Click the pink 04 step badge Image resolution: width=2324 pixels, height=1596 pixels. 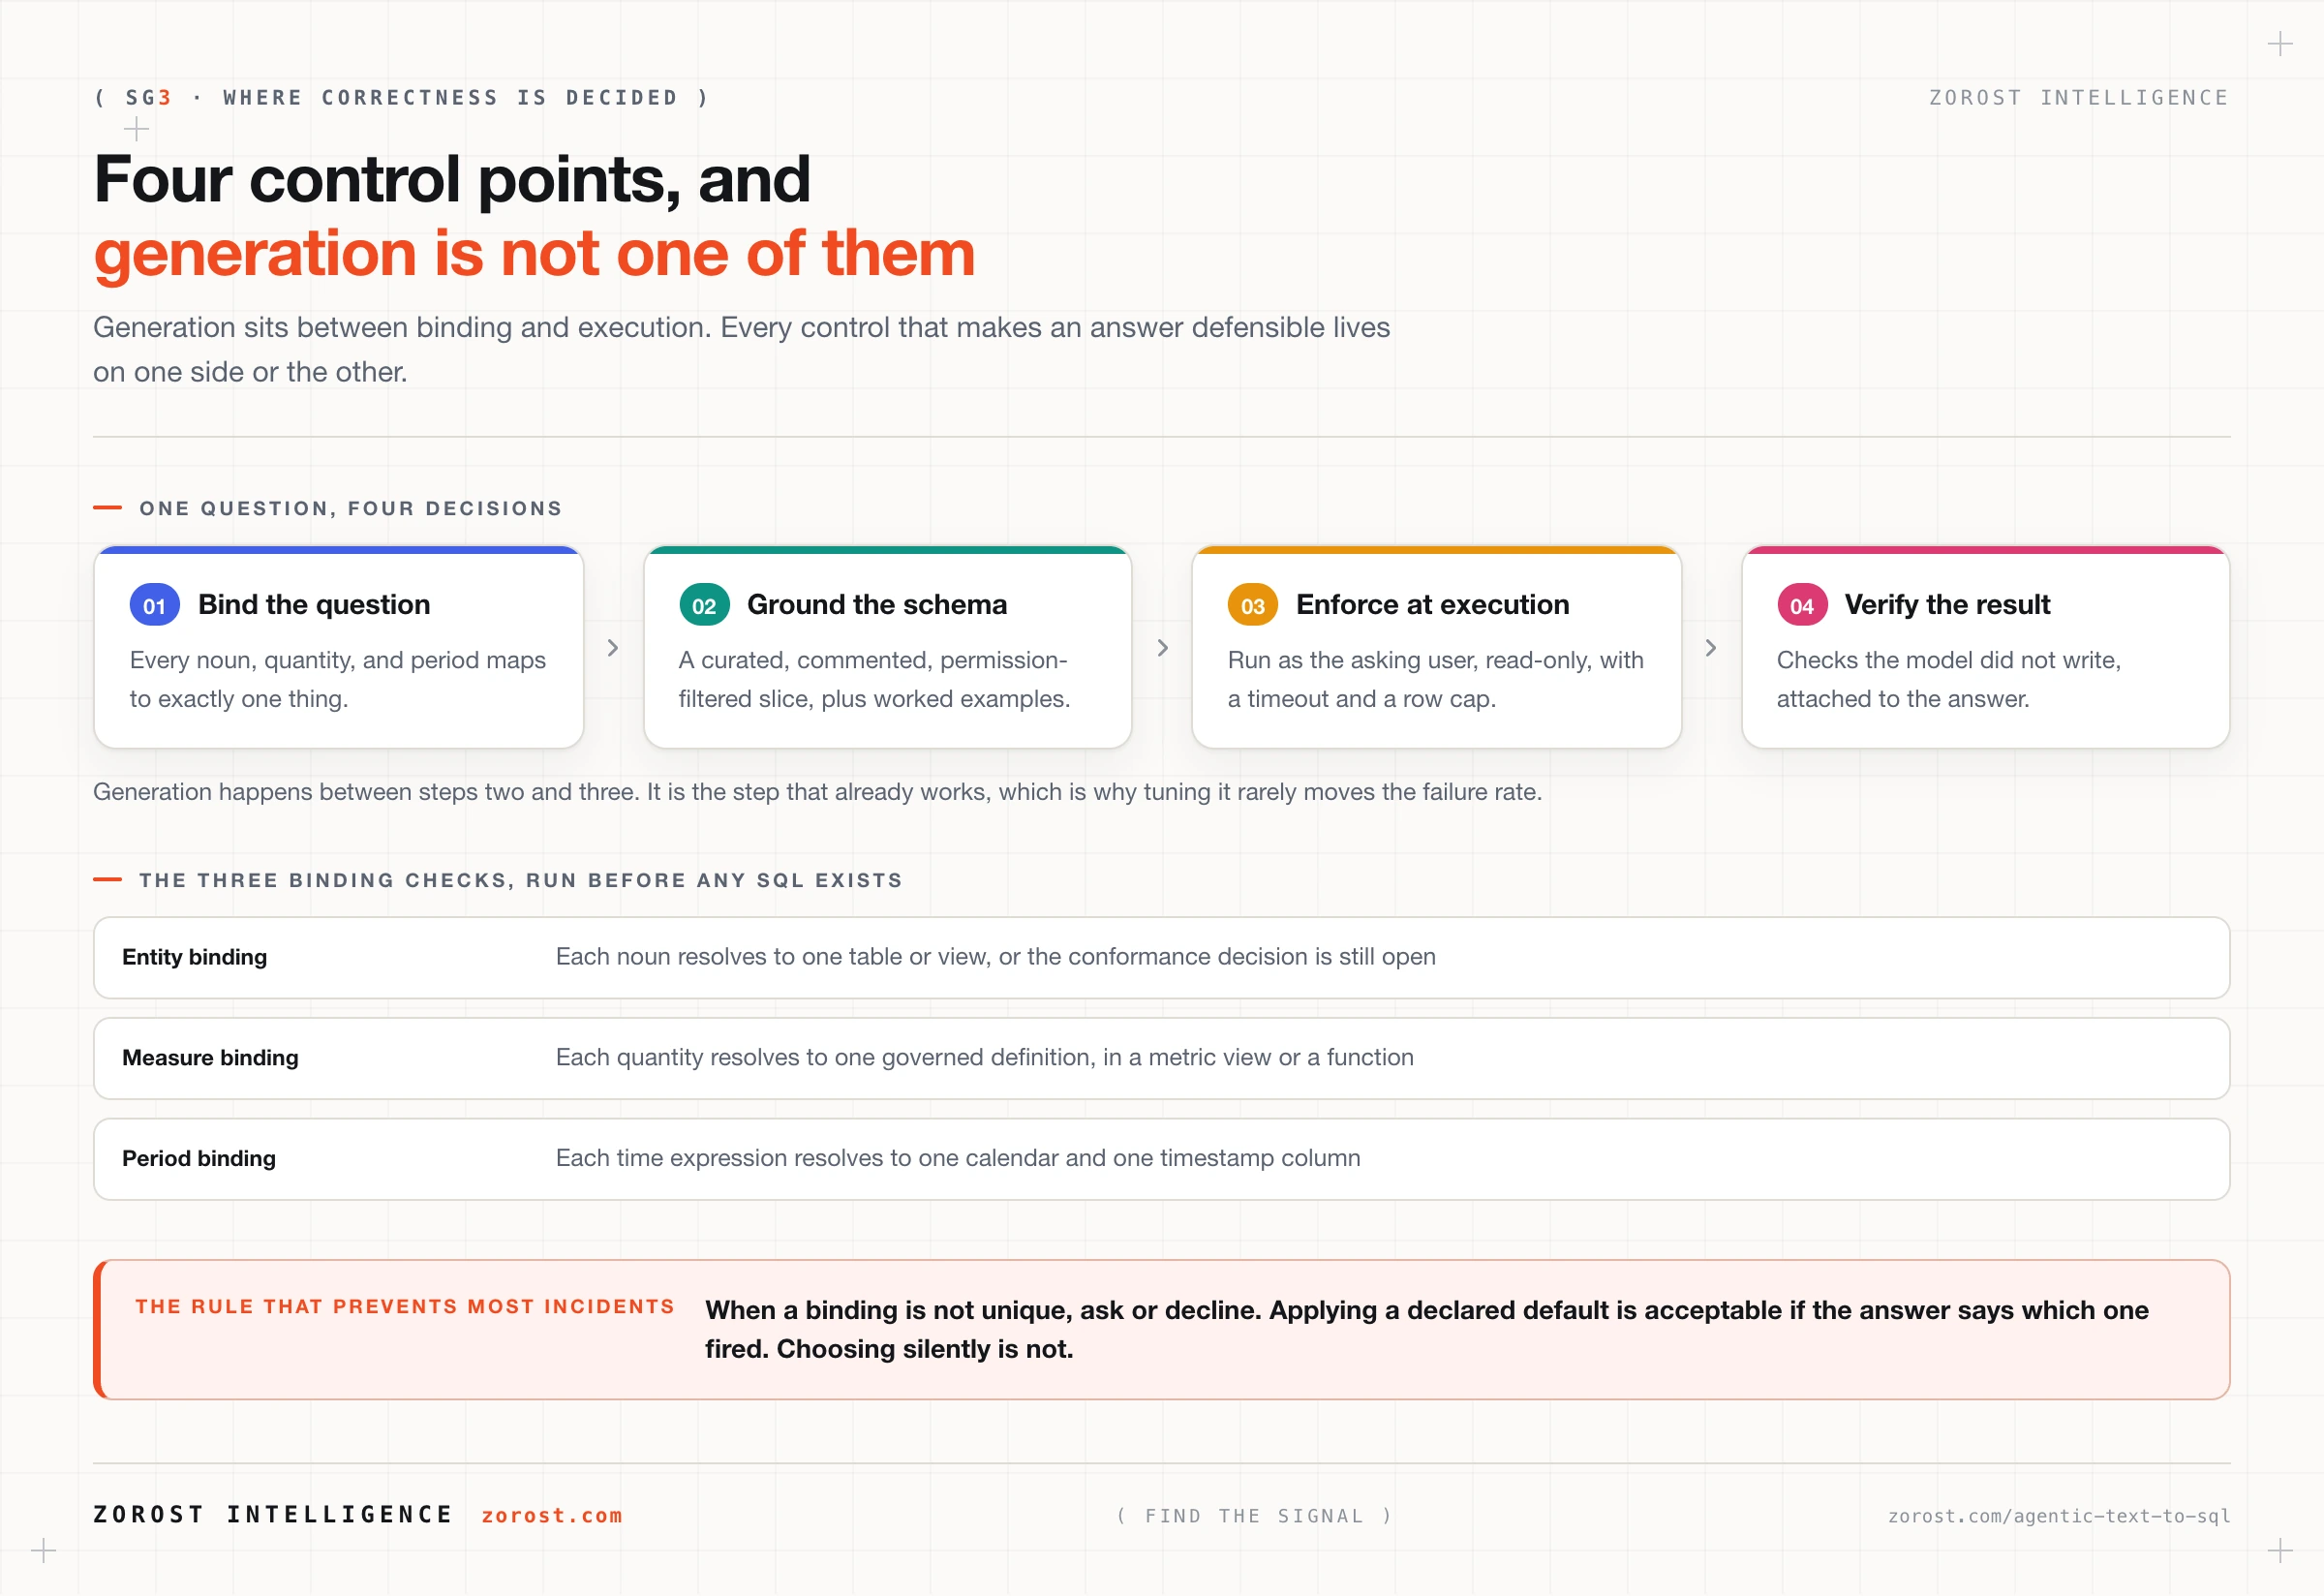[x=1802, y=605]
